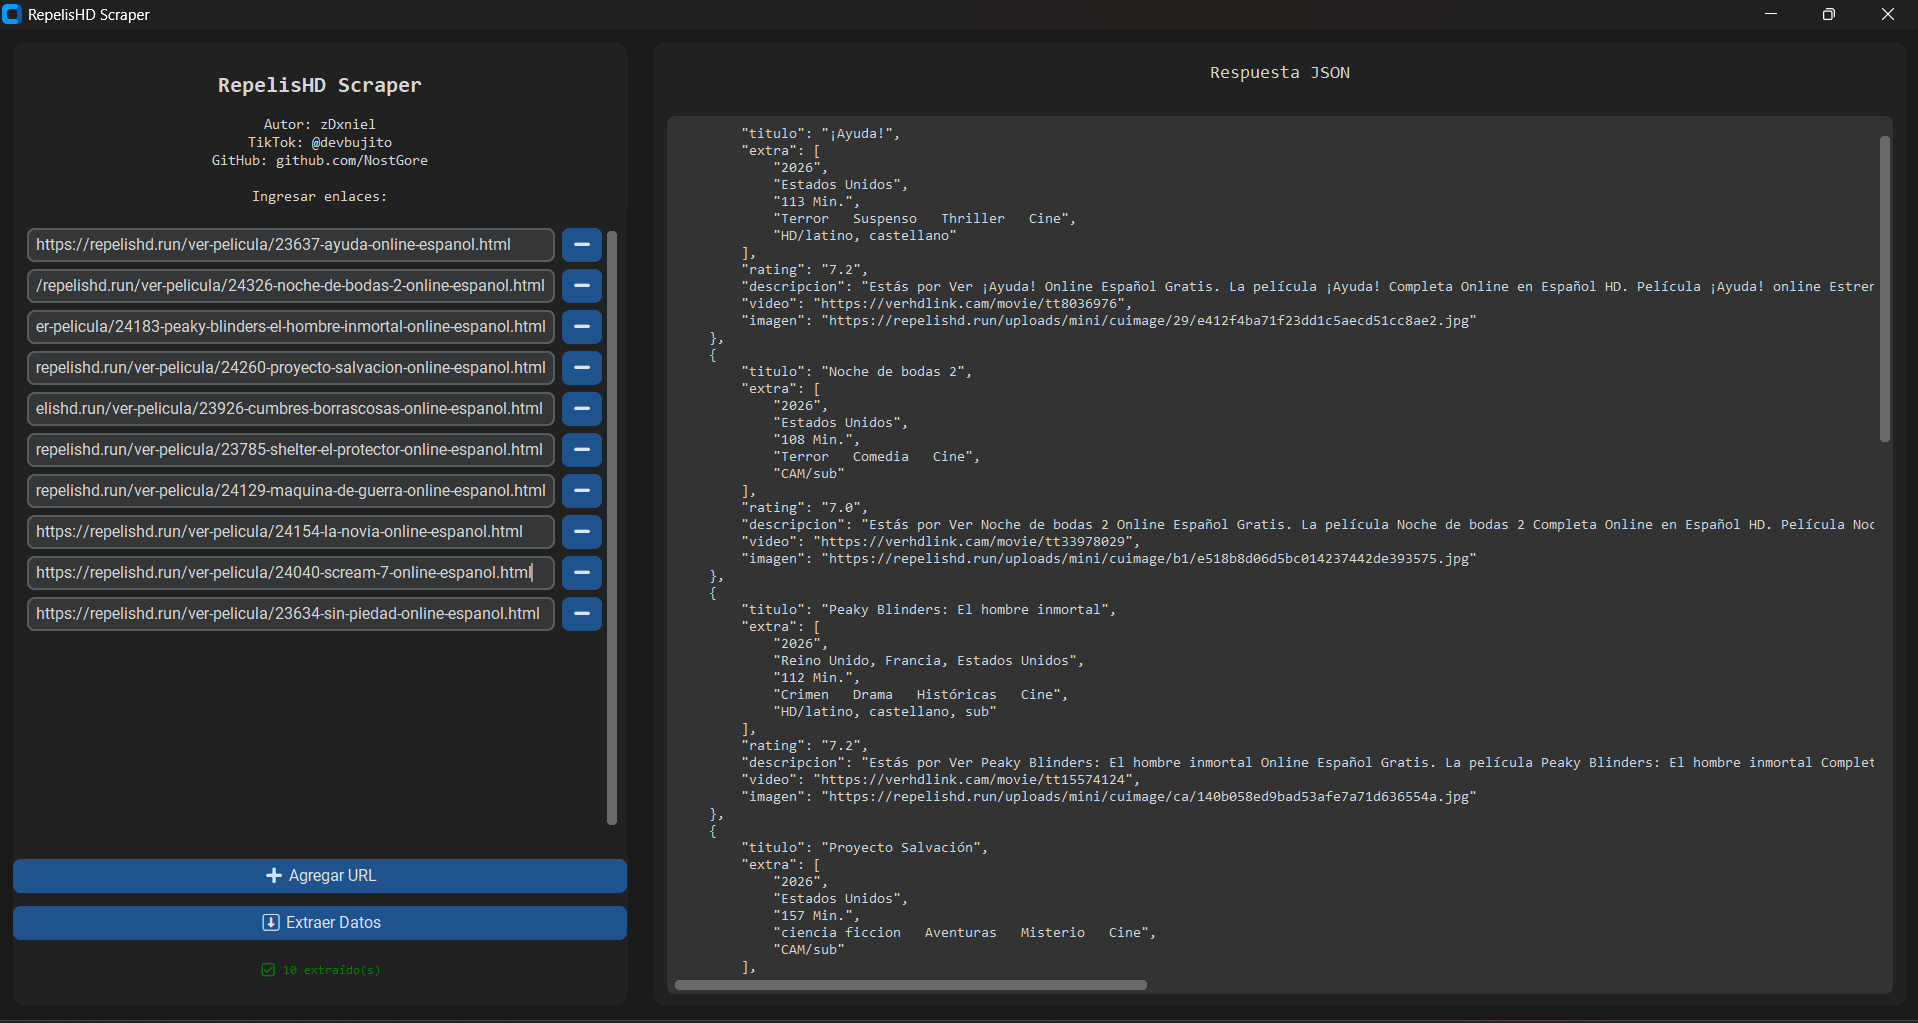This screenshot has width=1918, height=1023.
Task: Remove the noche-de-bodas-2 URL row
Action: click(x=581, y=286)
